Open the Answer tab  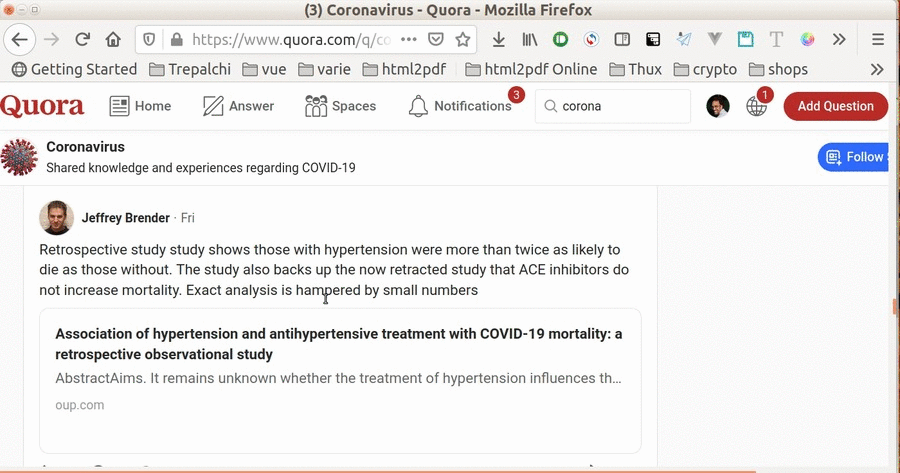click(x=238, y=106)
